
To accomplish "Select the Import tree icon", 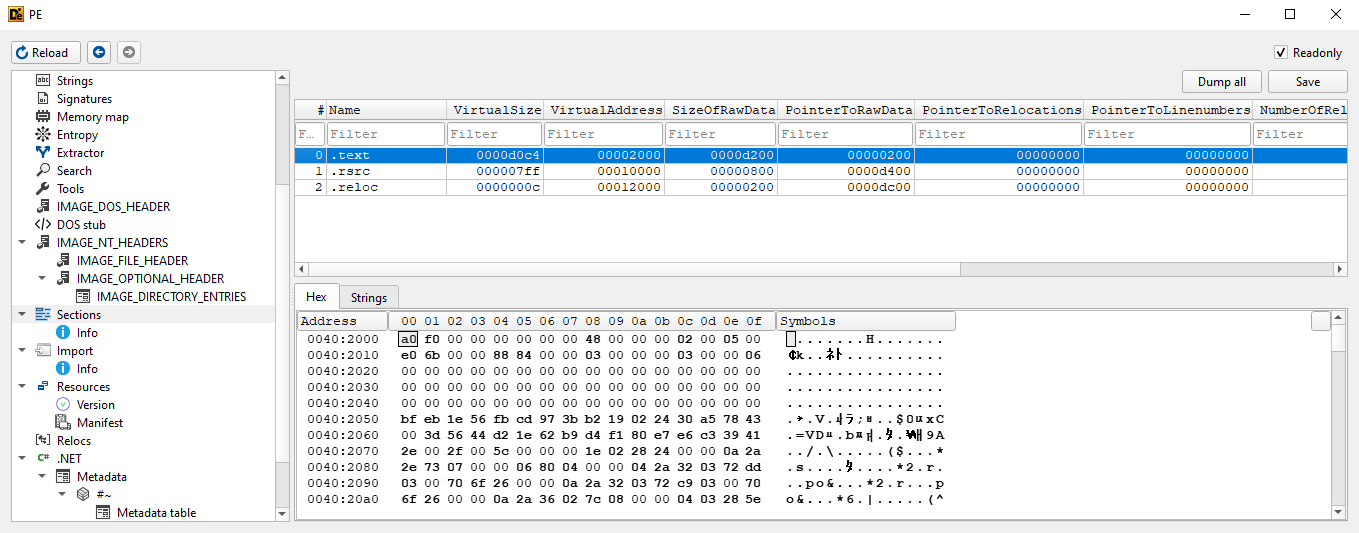I will click(x=42, y=350).
